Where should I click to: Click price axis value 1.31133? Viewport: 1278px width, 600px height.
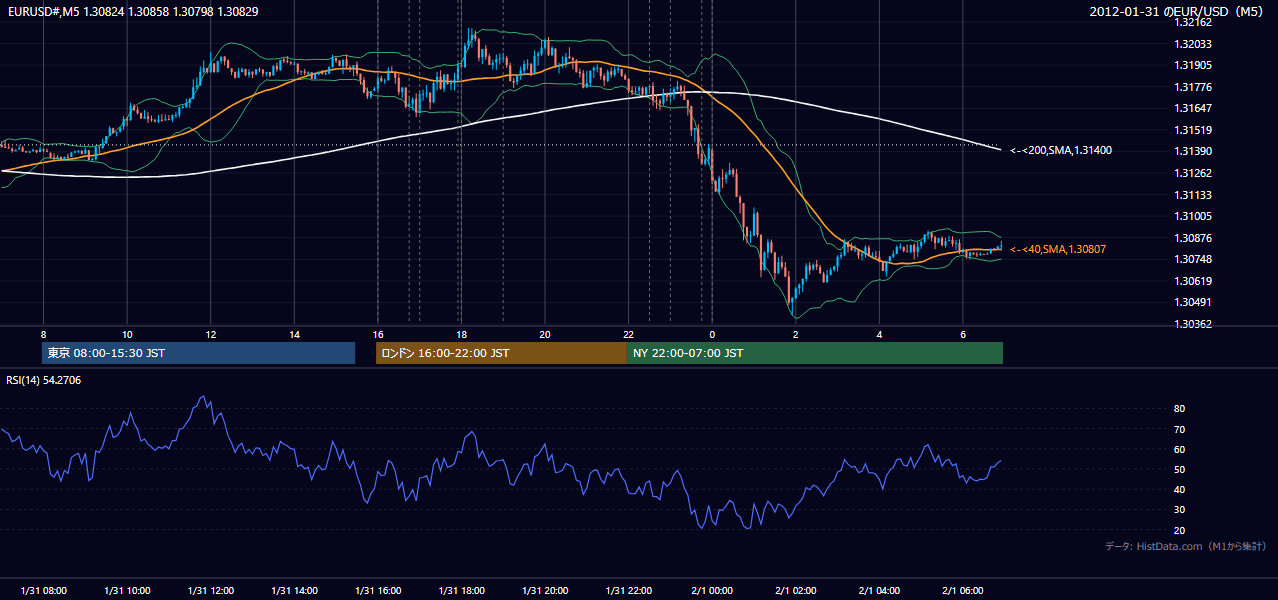point(1192,195)
